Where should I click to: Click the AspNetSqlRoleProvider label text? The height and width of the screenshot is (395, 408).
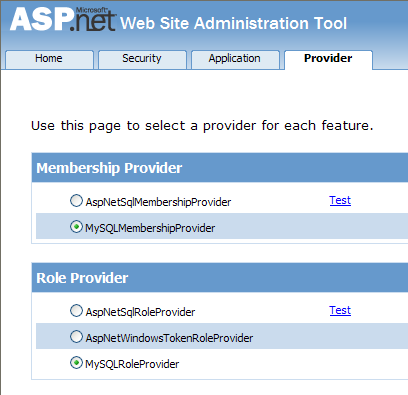(x=140, y=312)
